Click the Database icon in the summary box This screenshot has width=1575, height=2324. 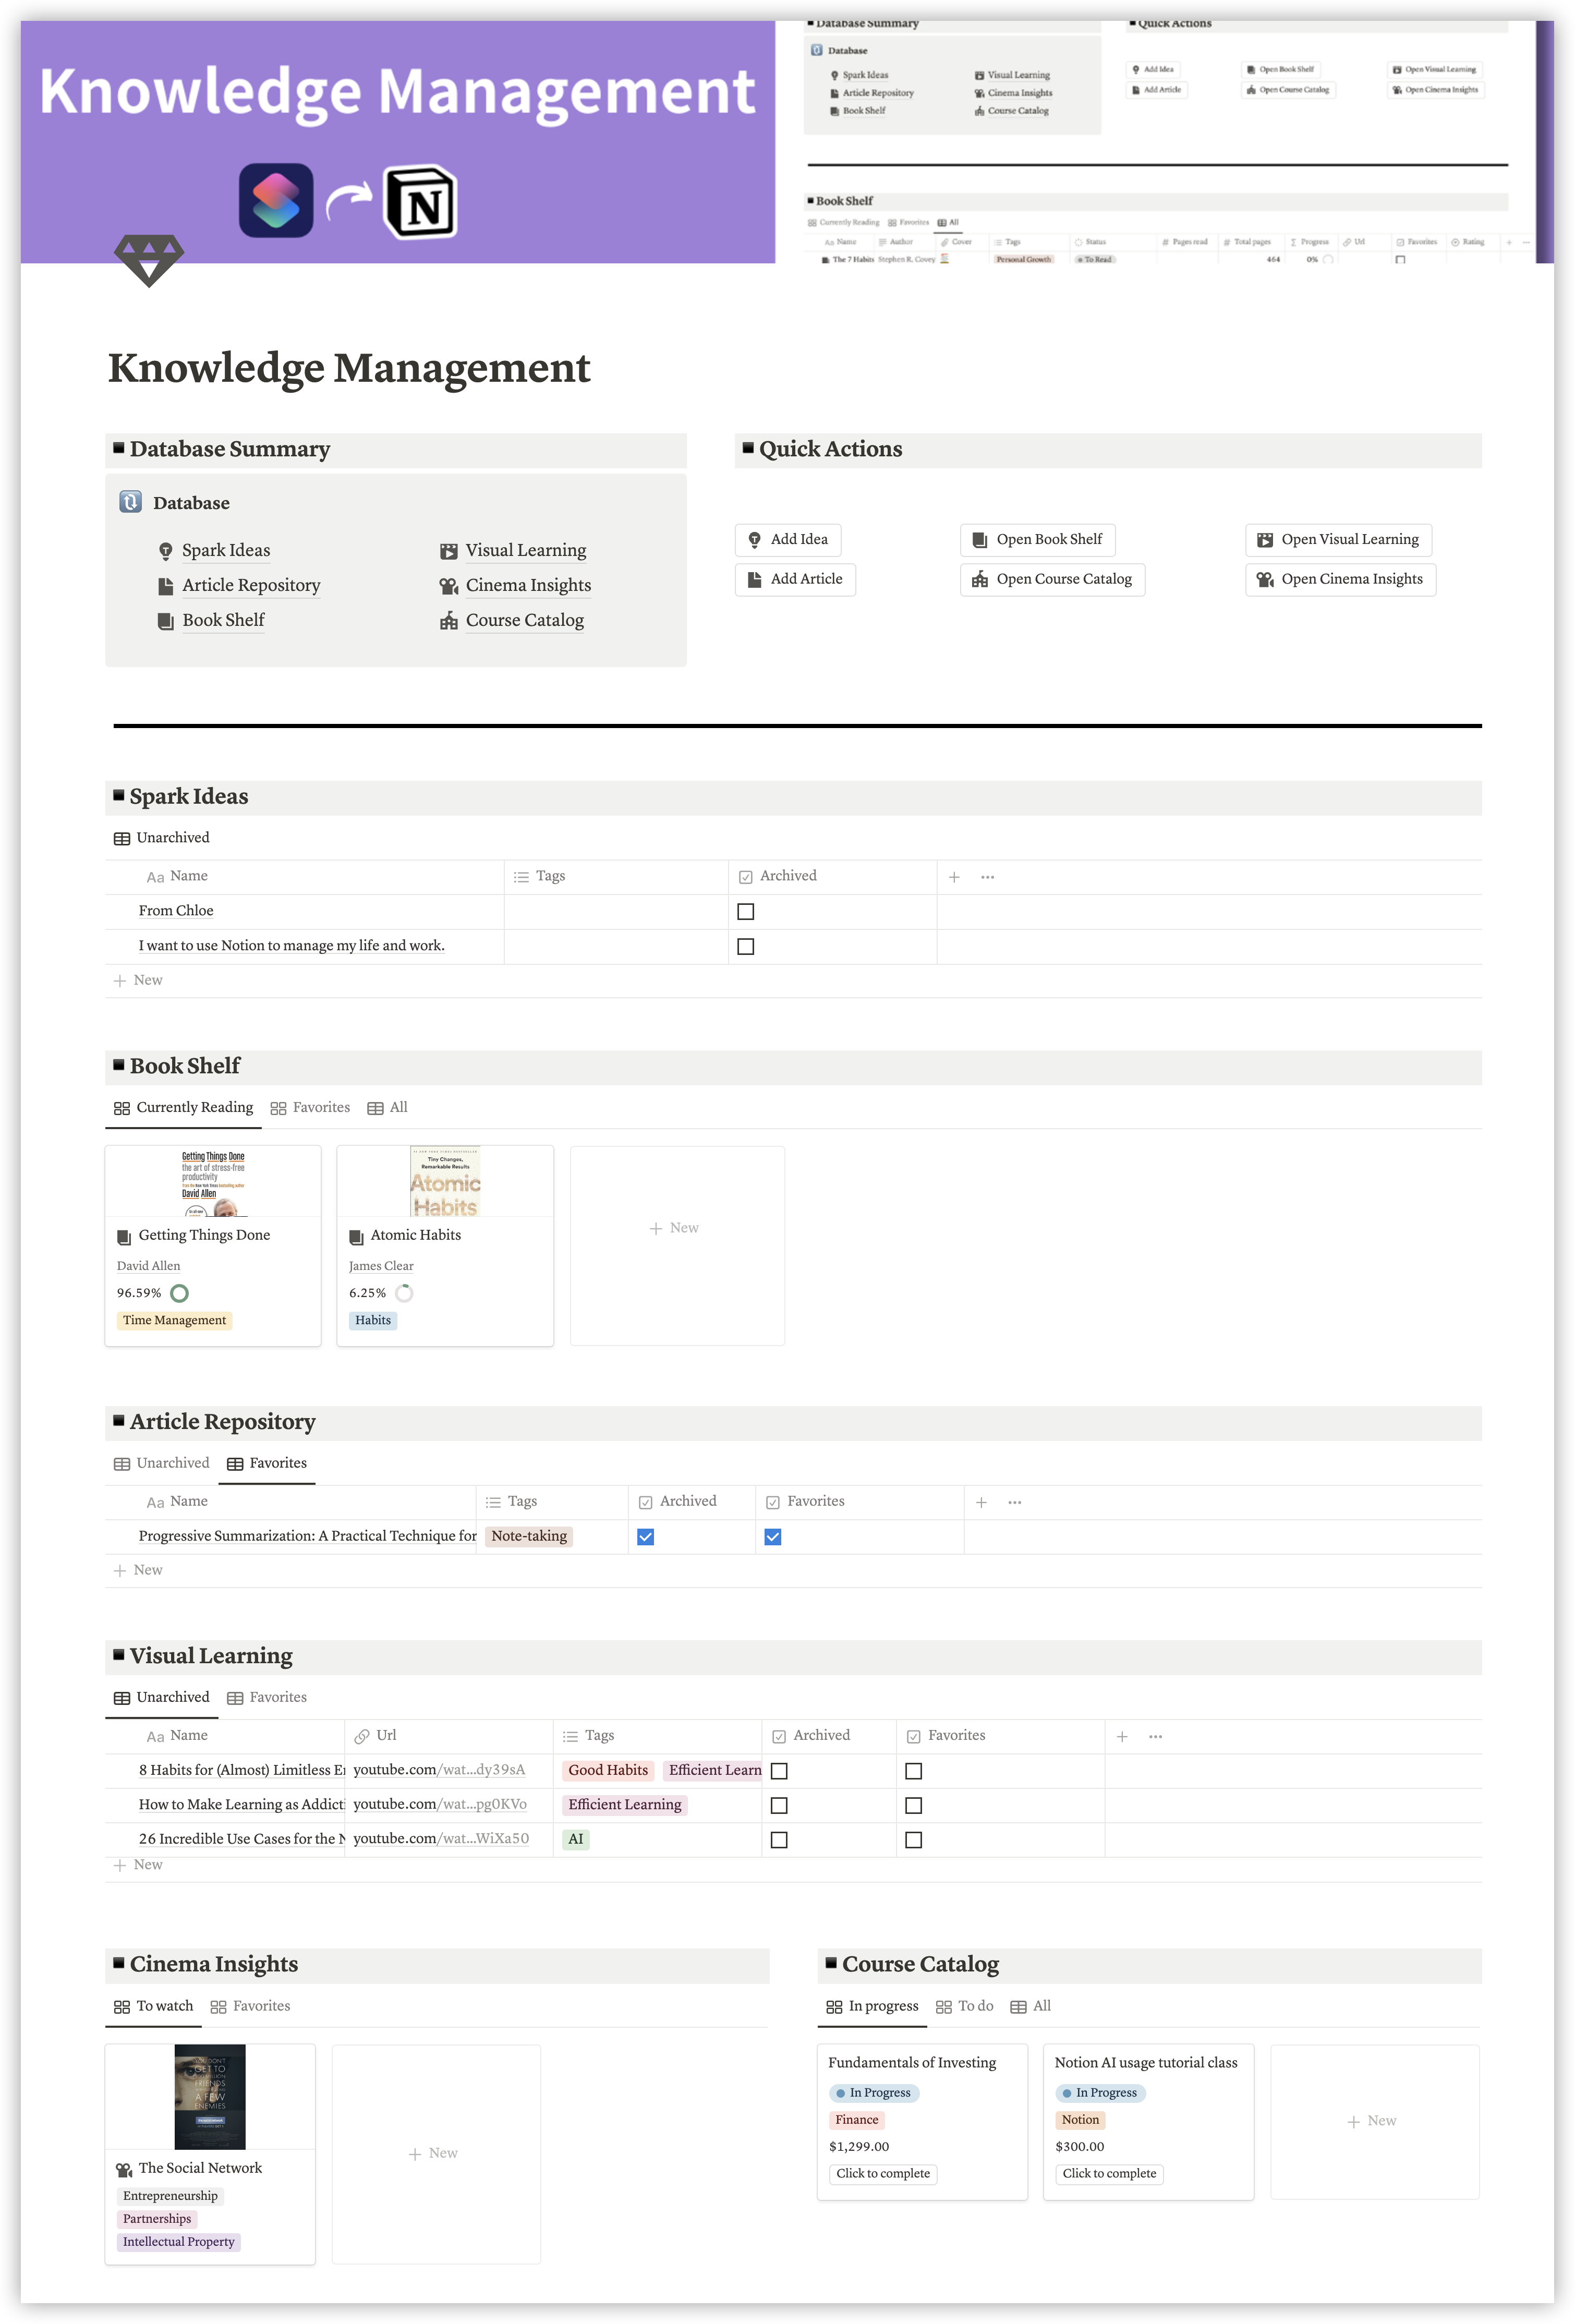point(130,502)
